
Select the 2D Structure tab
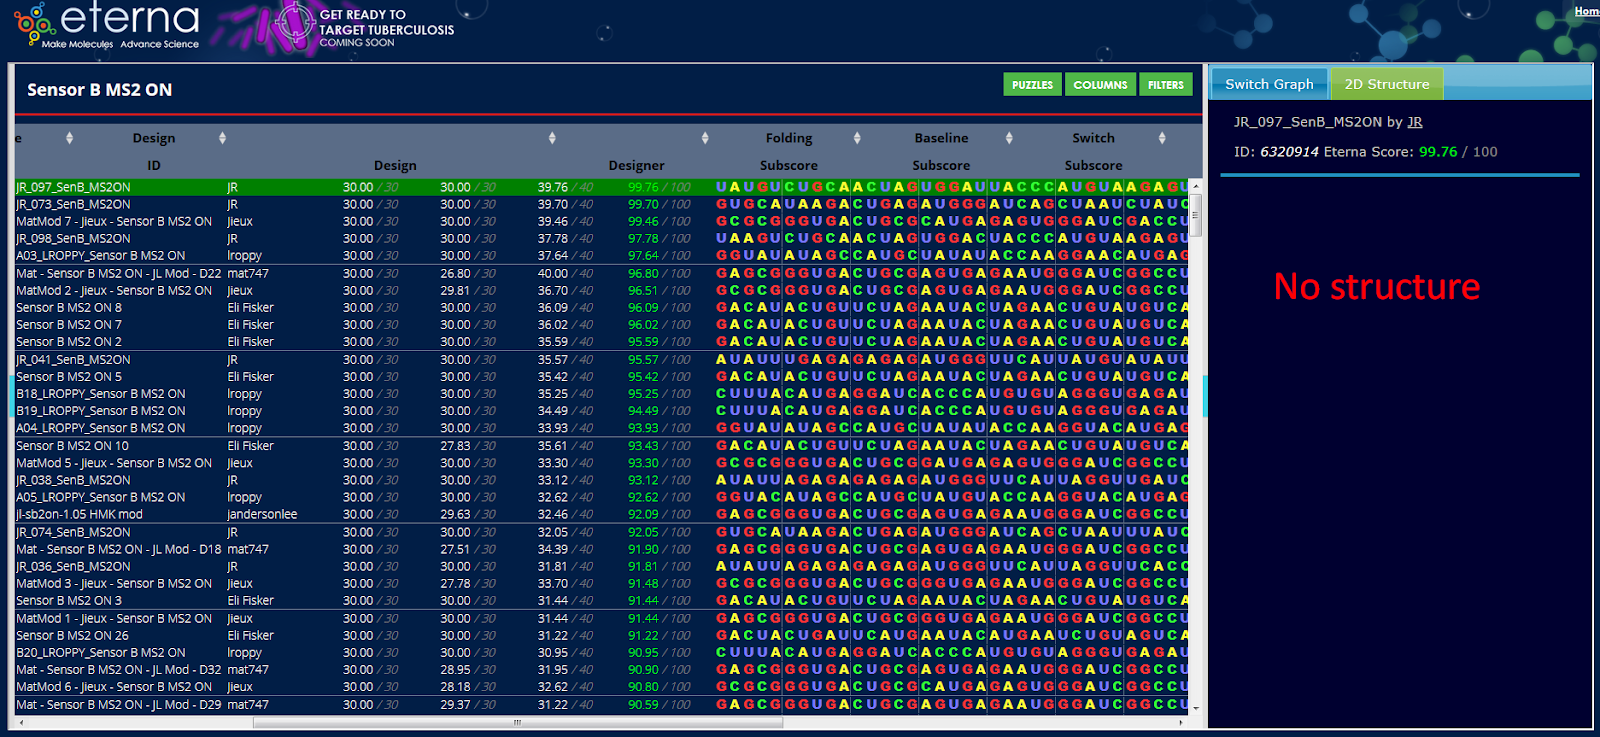(1386, 84)
